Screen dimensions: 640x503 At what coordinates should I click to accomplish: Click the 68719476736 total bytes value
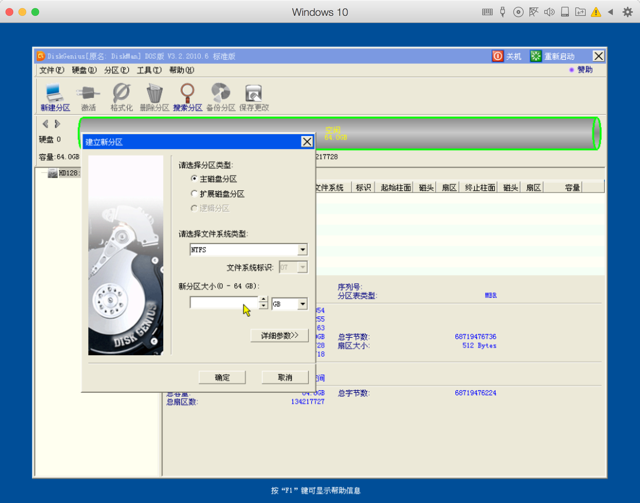pyautogui.click(x=476, y=336)
